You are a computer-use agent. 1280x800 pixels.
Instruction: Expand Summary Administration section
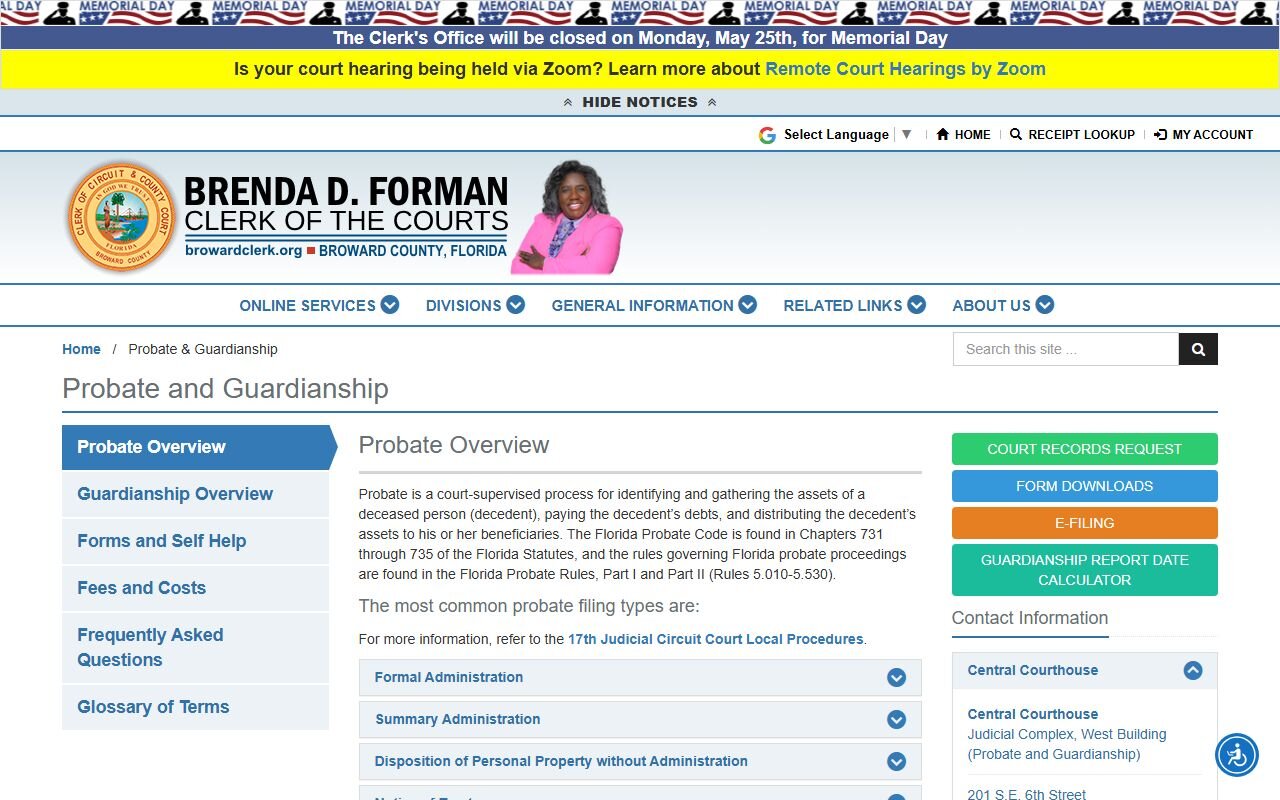pyautogui.click(x=640, y=719)
